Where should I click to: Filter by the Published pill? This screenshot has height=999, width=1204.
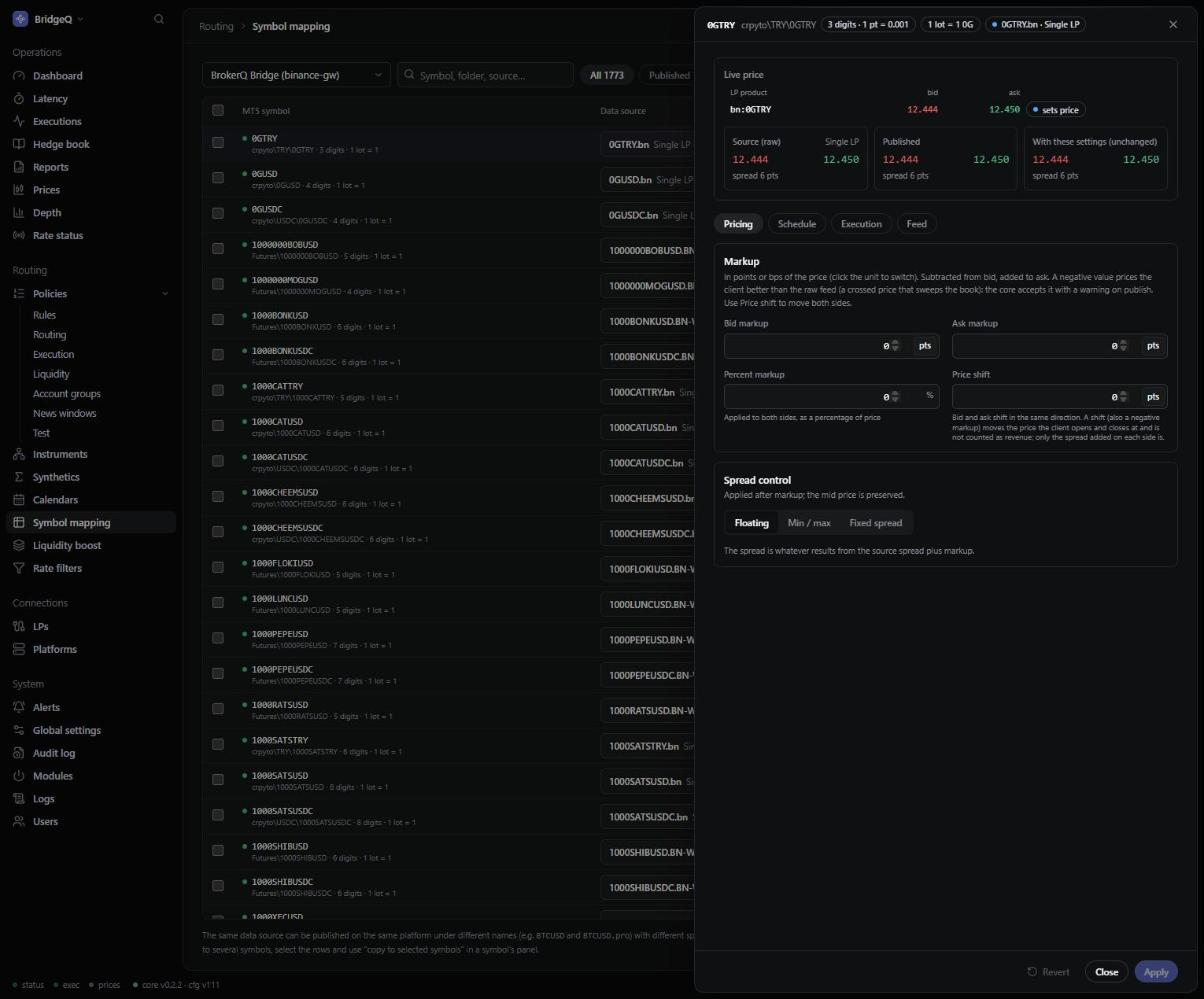(x=669, y=75)
